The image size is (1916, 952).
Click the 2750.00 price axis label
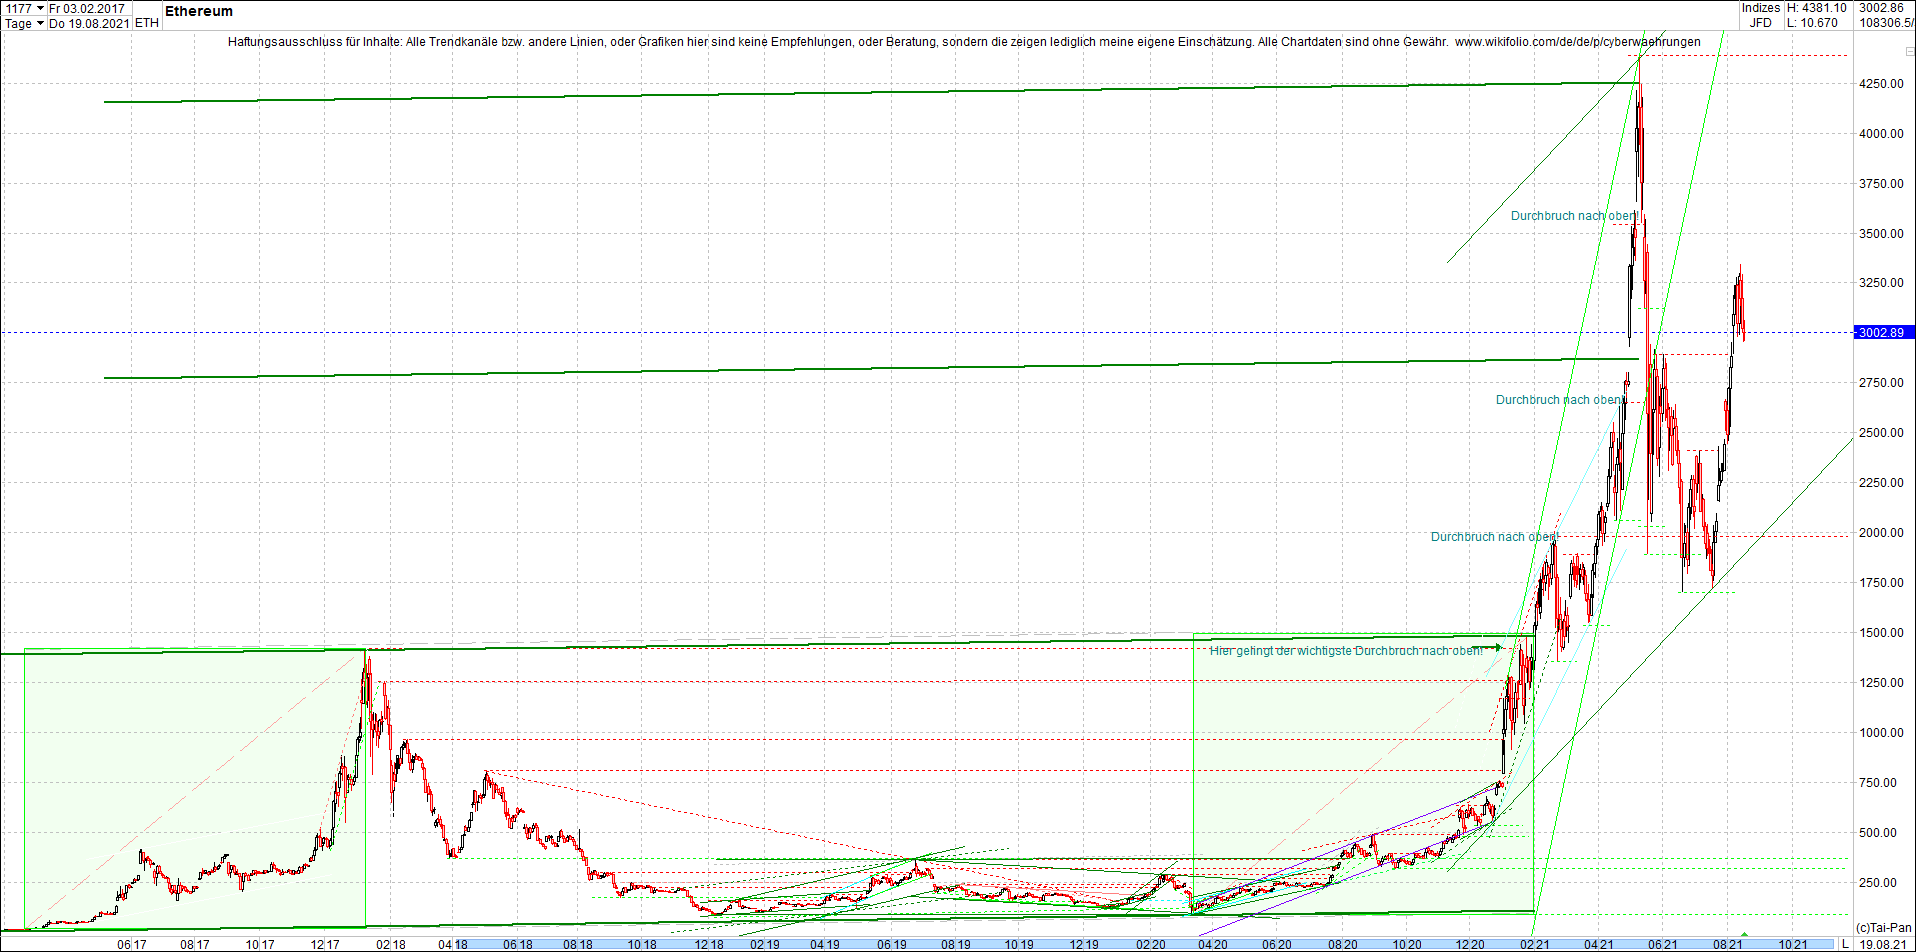[x=1881, y=382]
